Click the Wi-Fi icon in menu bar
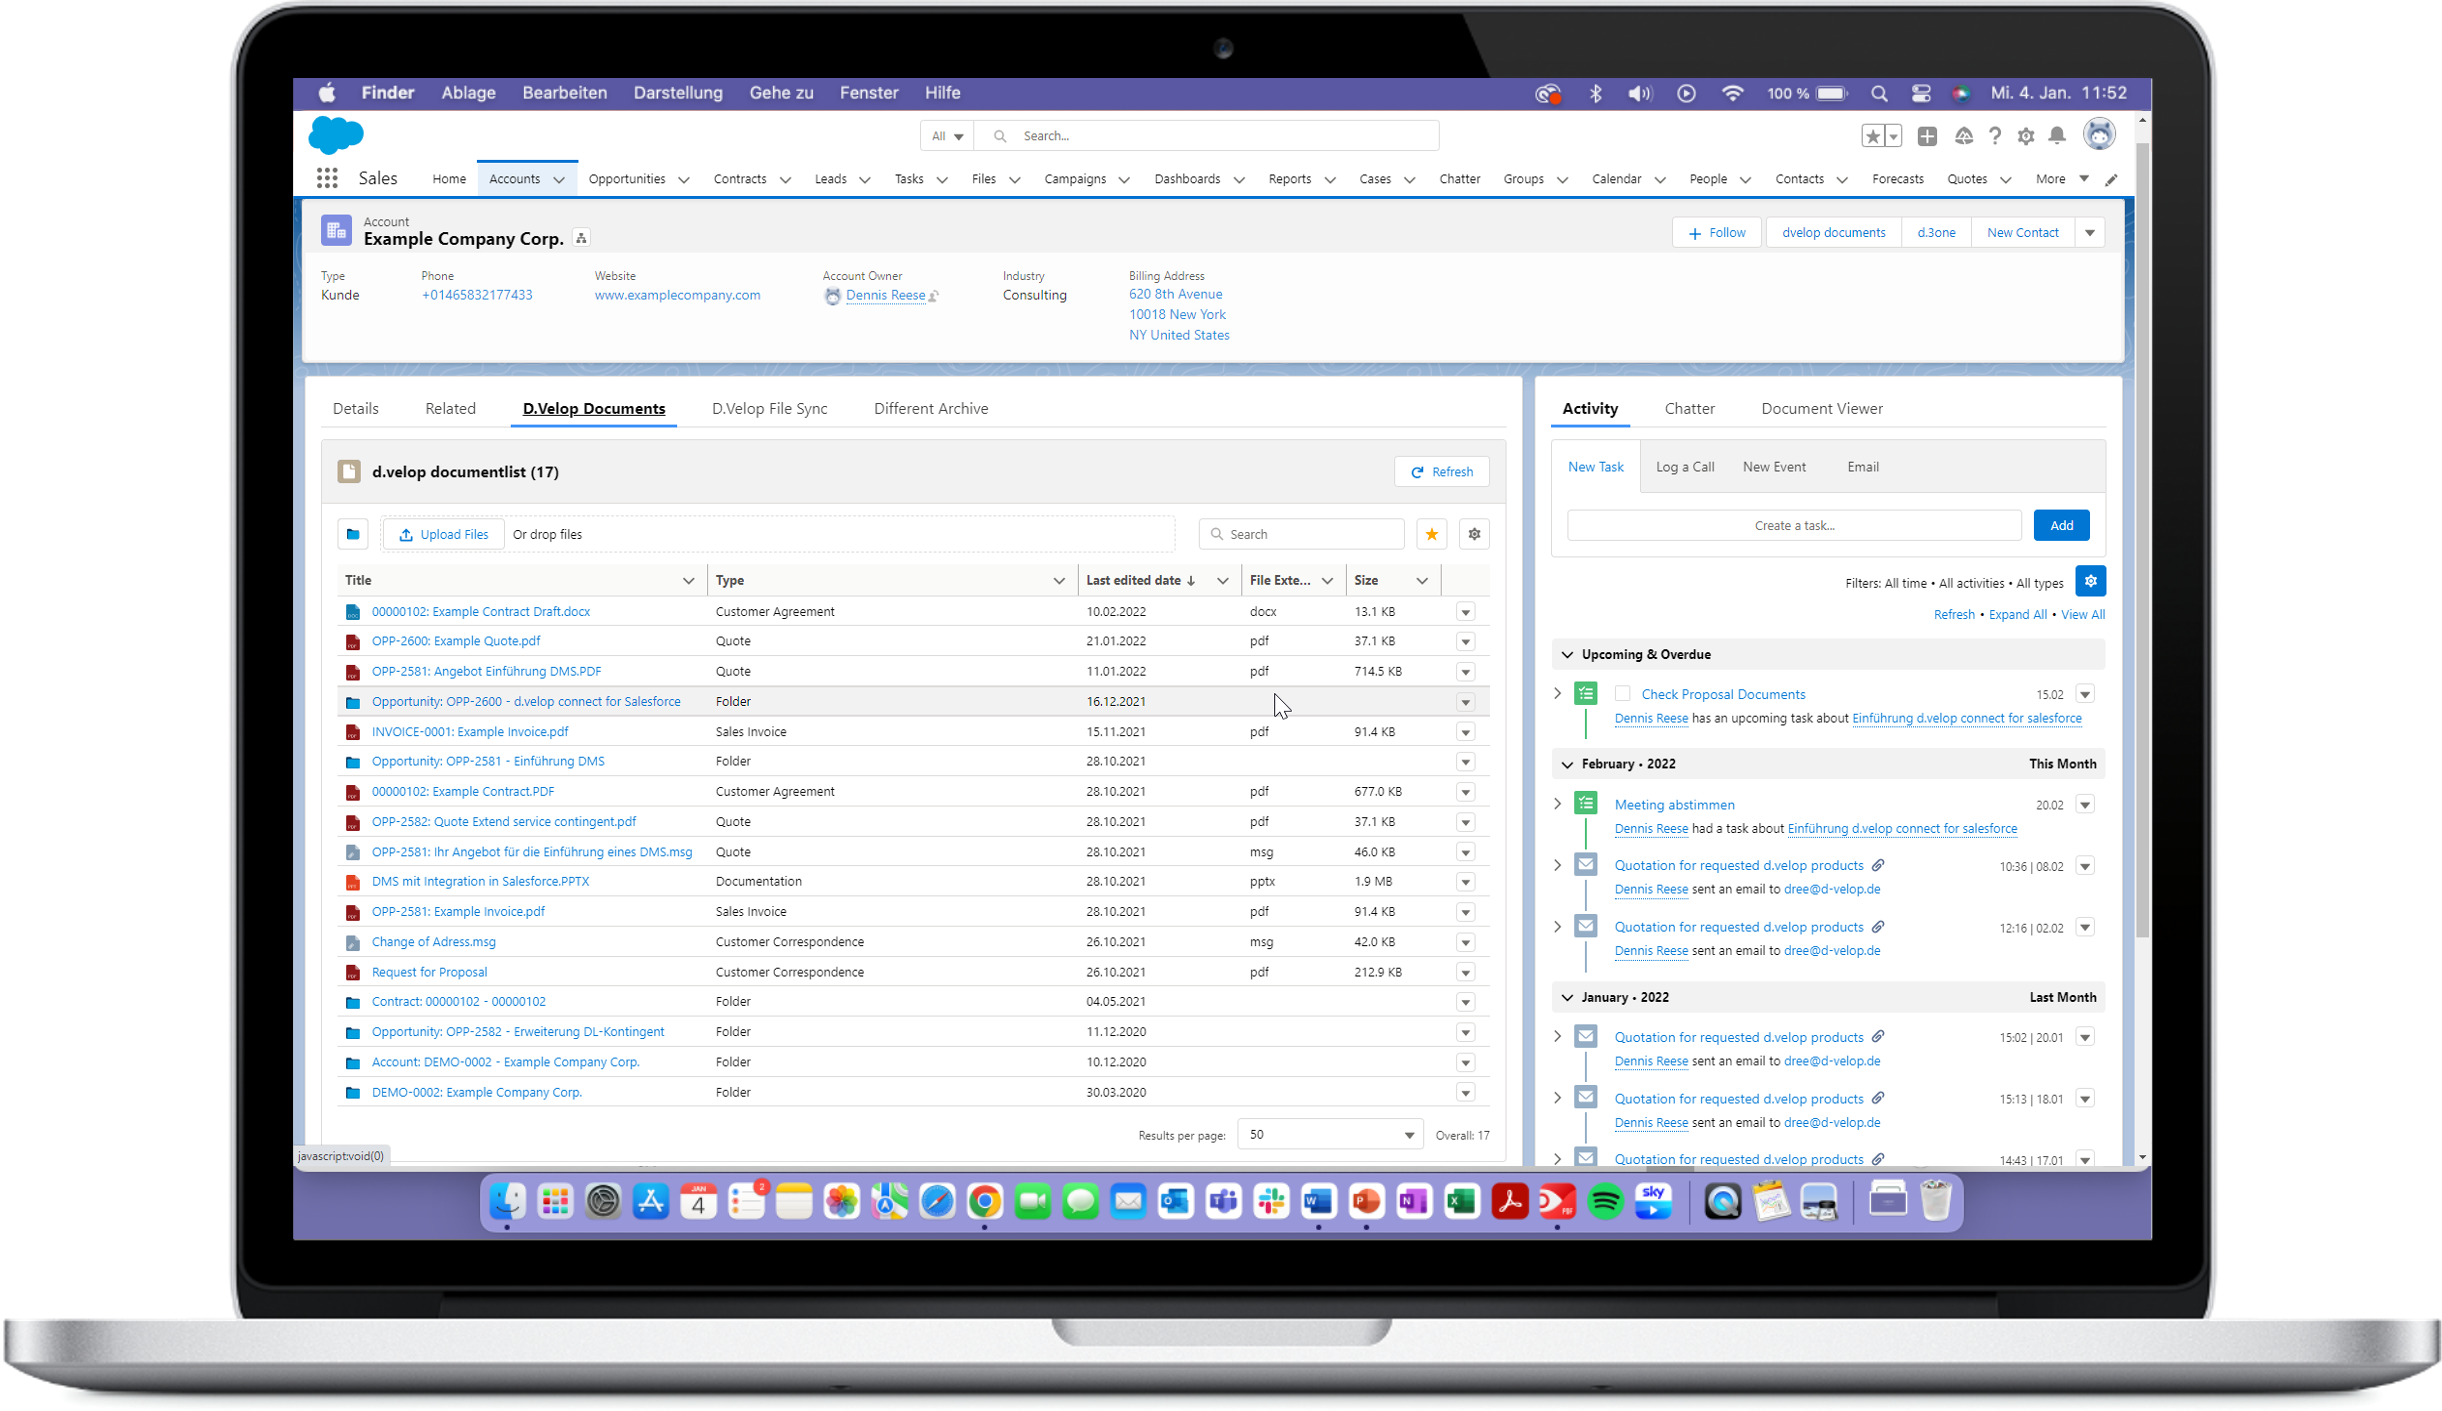The height and width of the screenshot is (1411, 2442). [1732, 93]
